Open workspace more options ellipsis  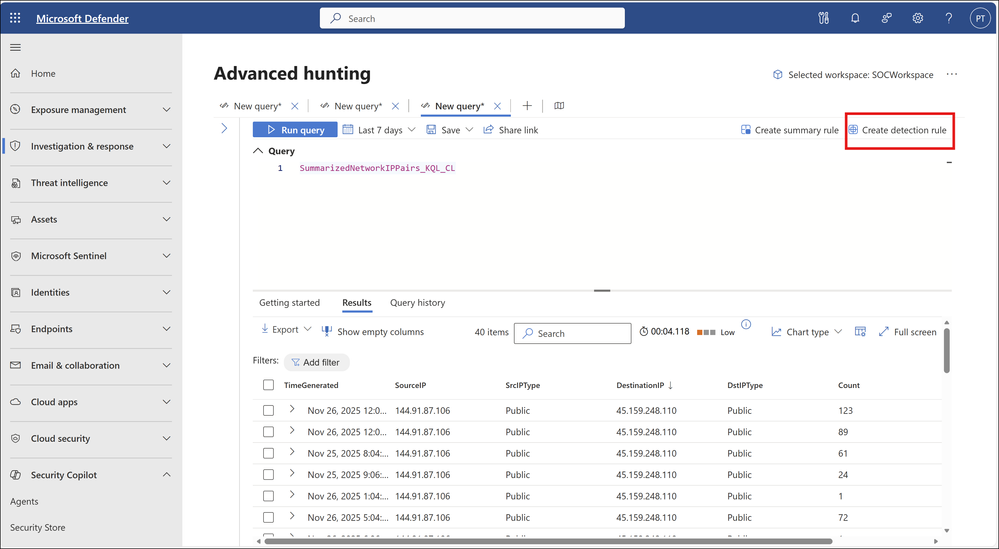951,75
